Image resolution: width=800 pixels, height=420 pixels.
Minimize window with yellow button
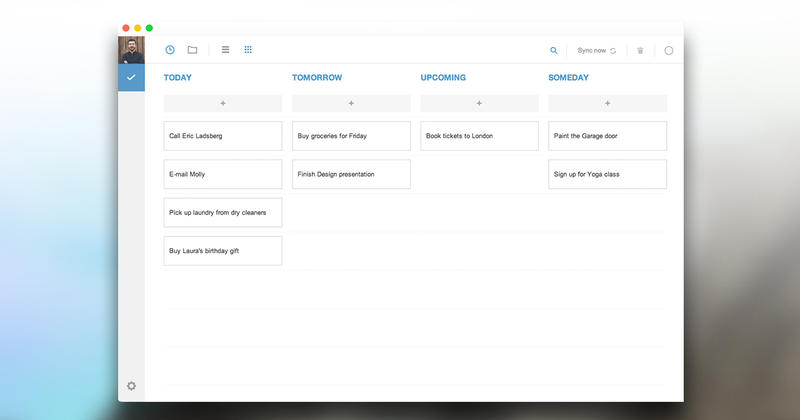138,28
